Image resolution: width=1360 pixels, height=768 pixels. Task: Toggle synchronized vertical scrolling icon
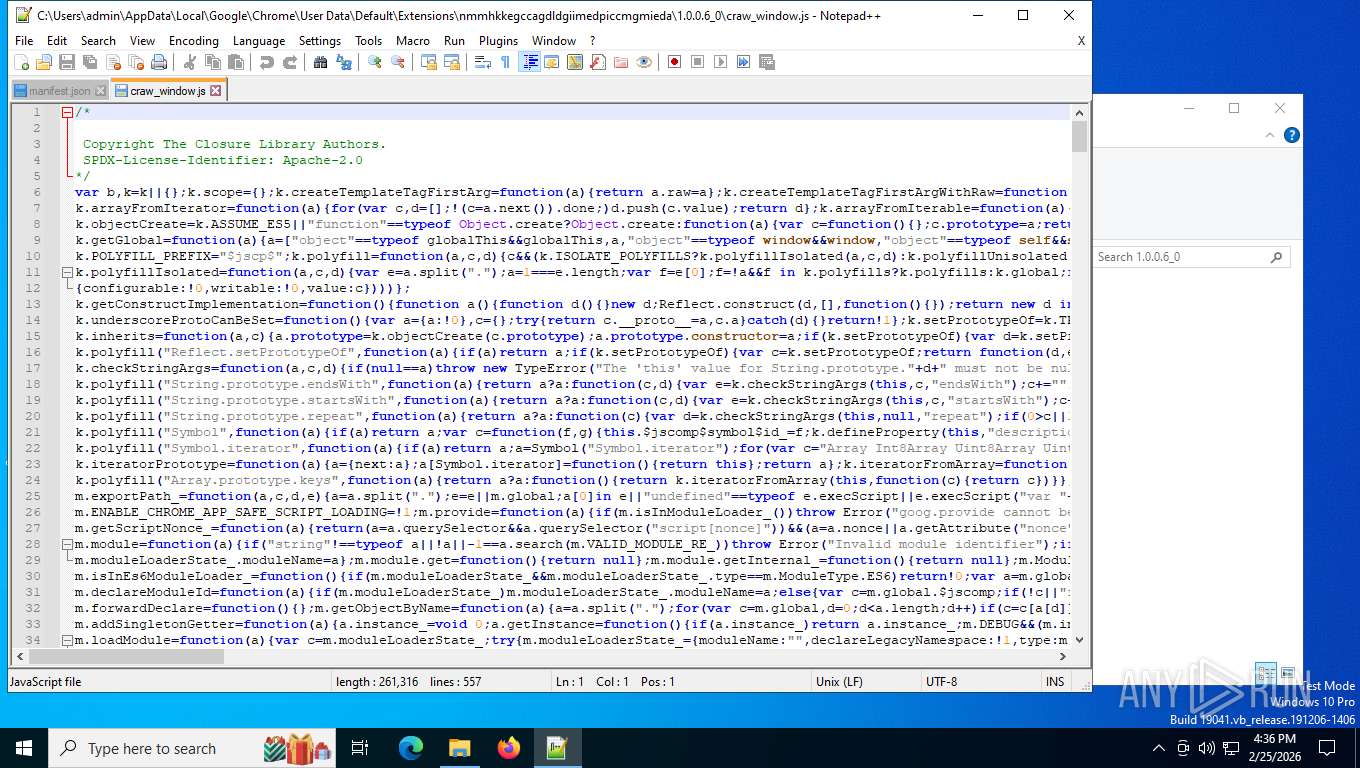429,62
